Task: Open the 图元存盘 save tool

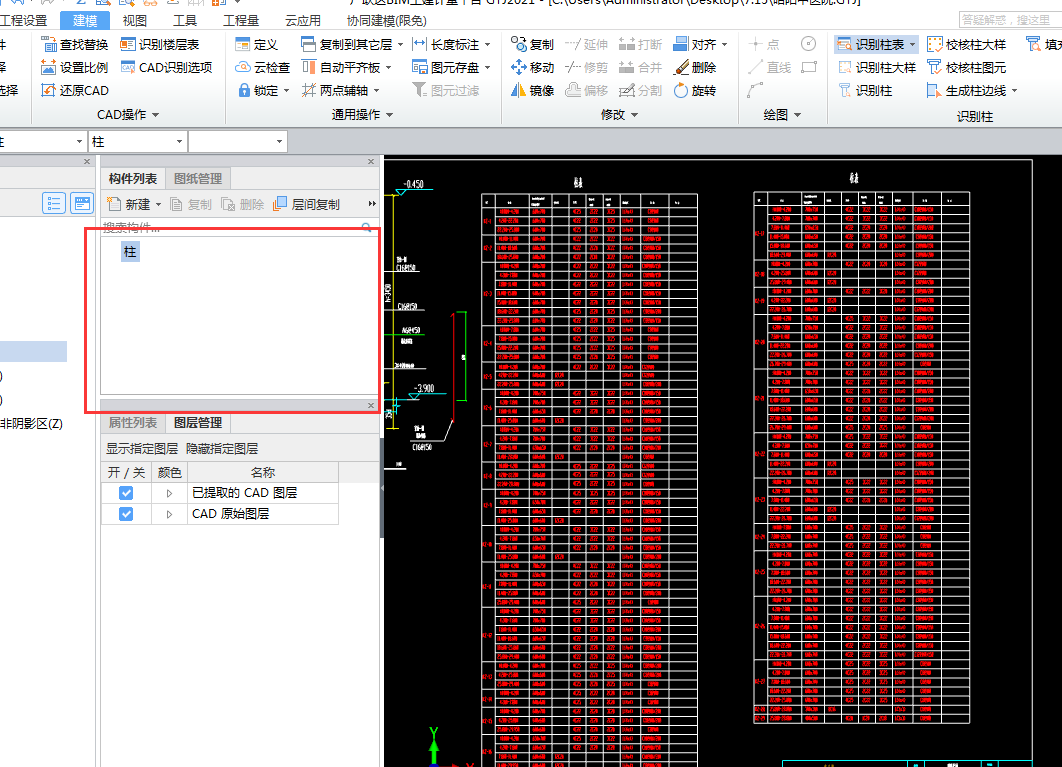Action: 446,68
